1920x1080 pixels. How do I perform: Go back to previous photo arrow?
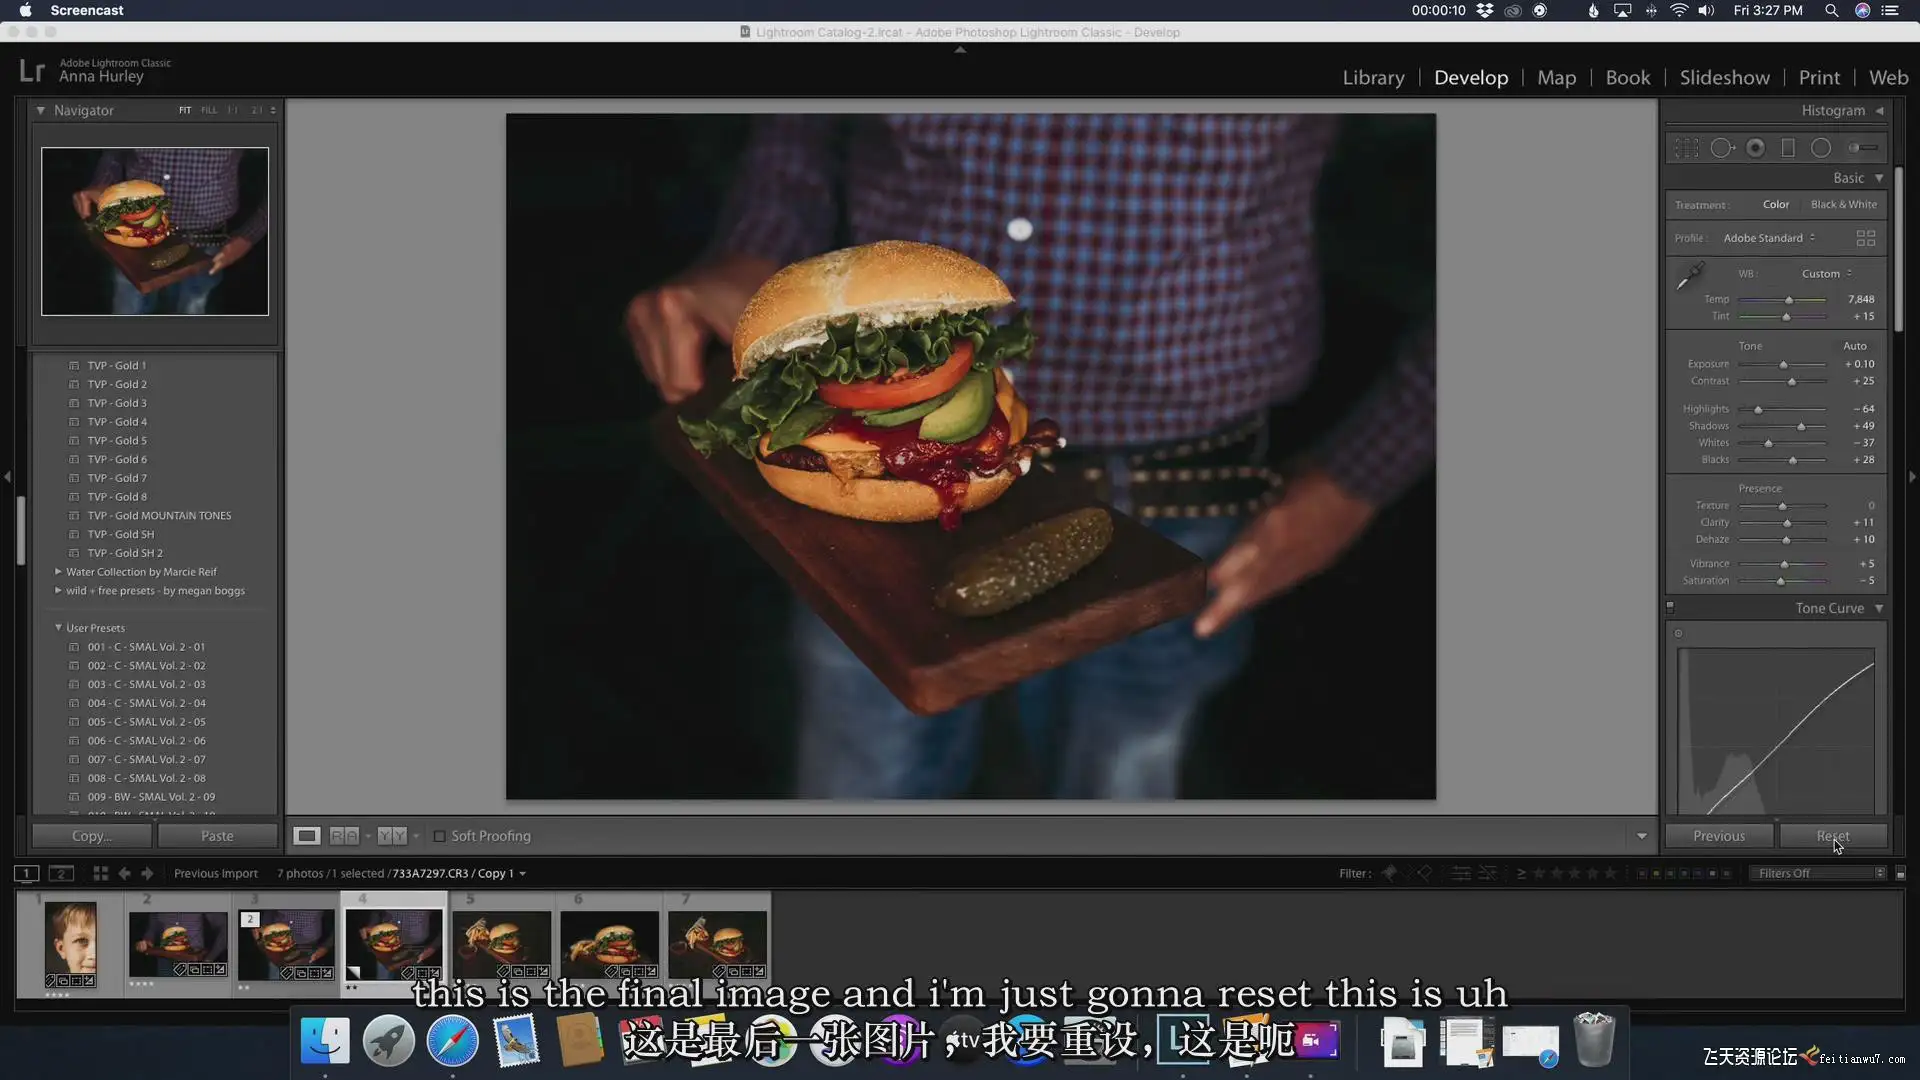(125, 873)
